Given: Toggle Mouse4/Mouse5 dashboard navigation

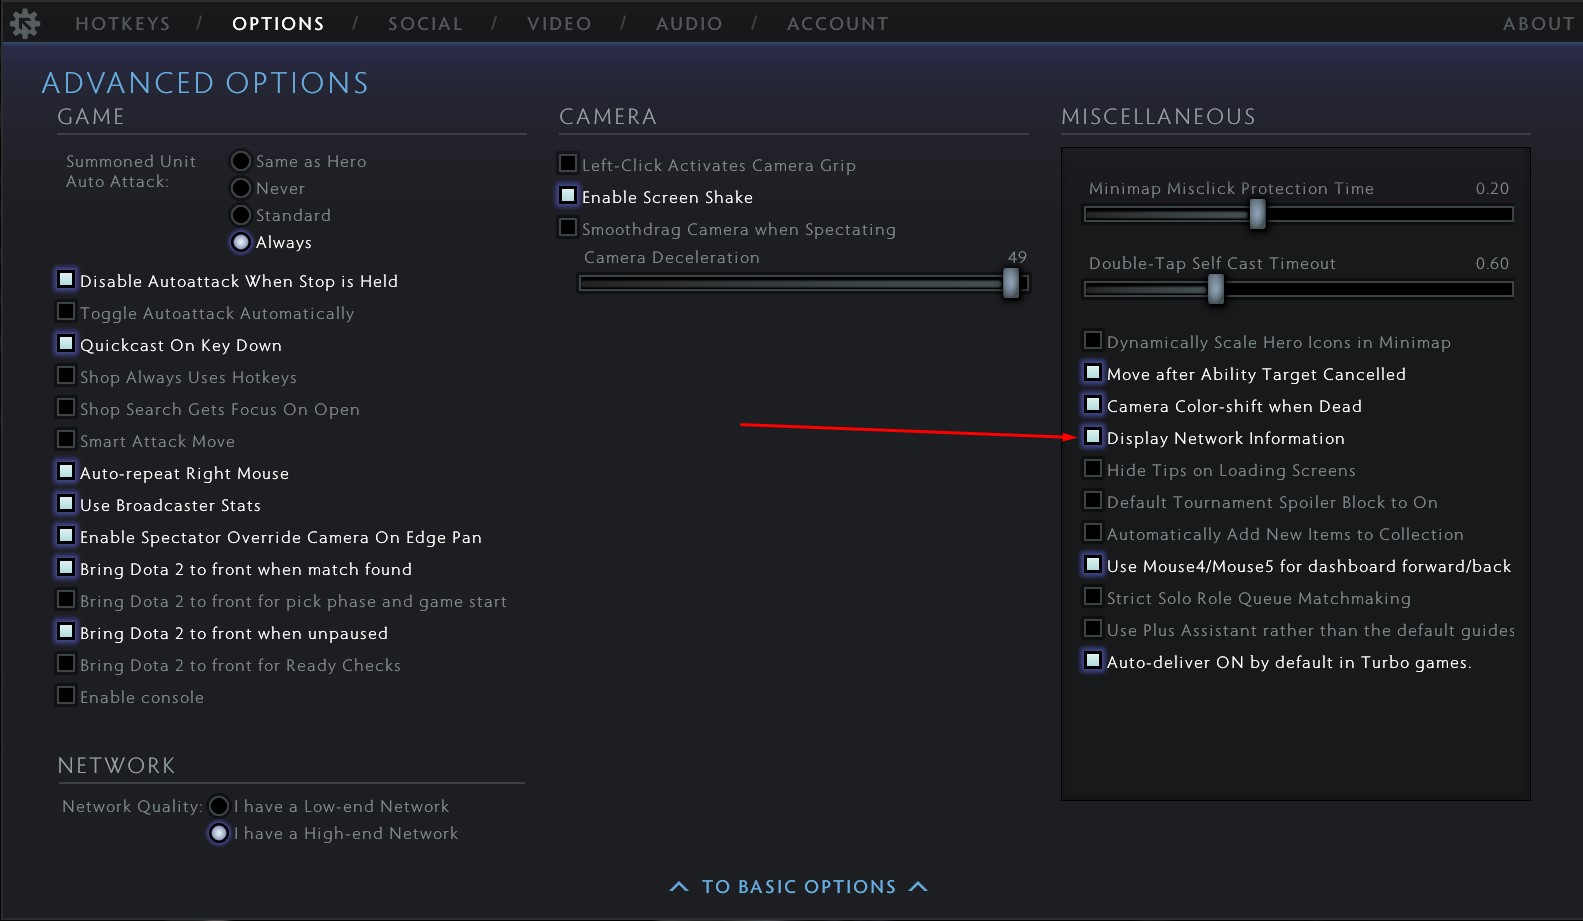Looking at the screenshot, I should (1093, 565).
